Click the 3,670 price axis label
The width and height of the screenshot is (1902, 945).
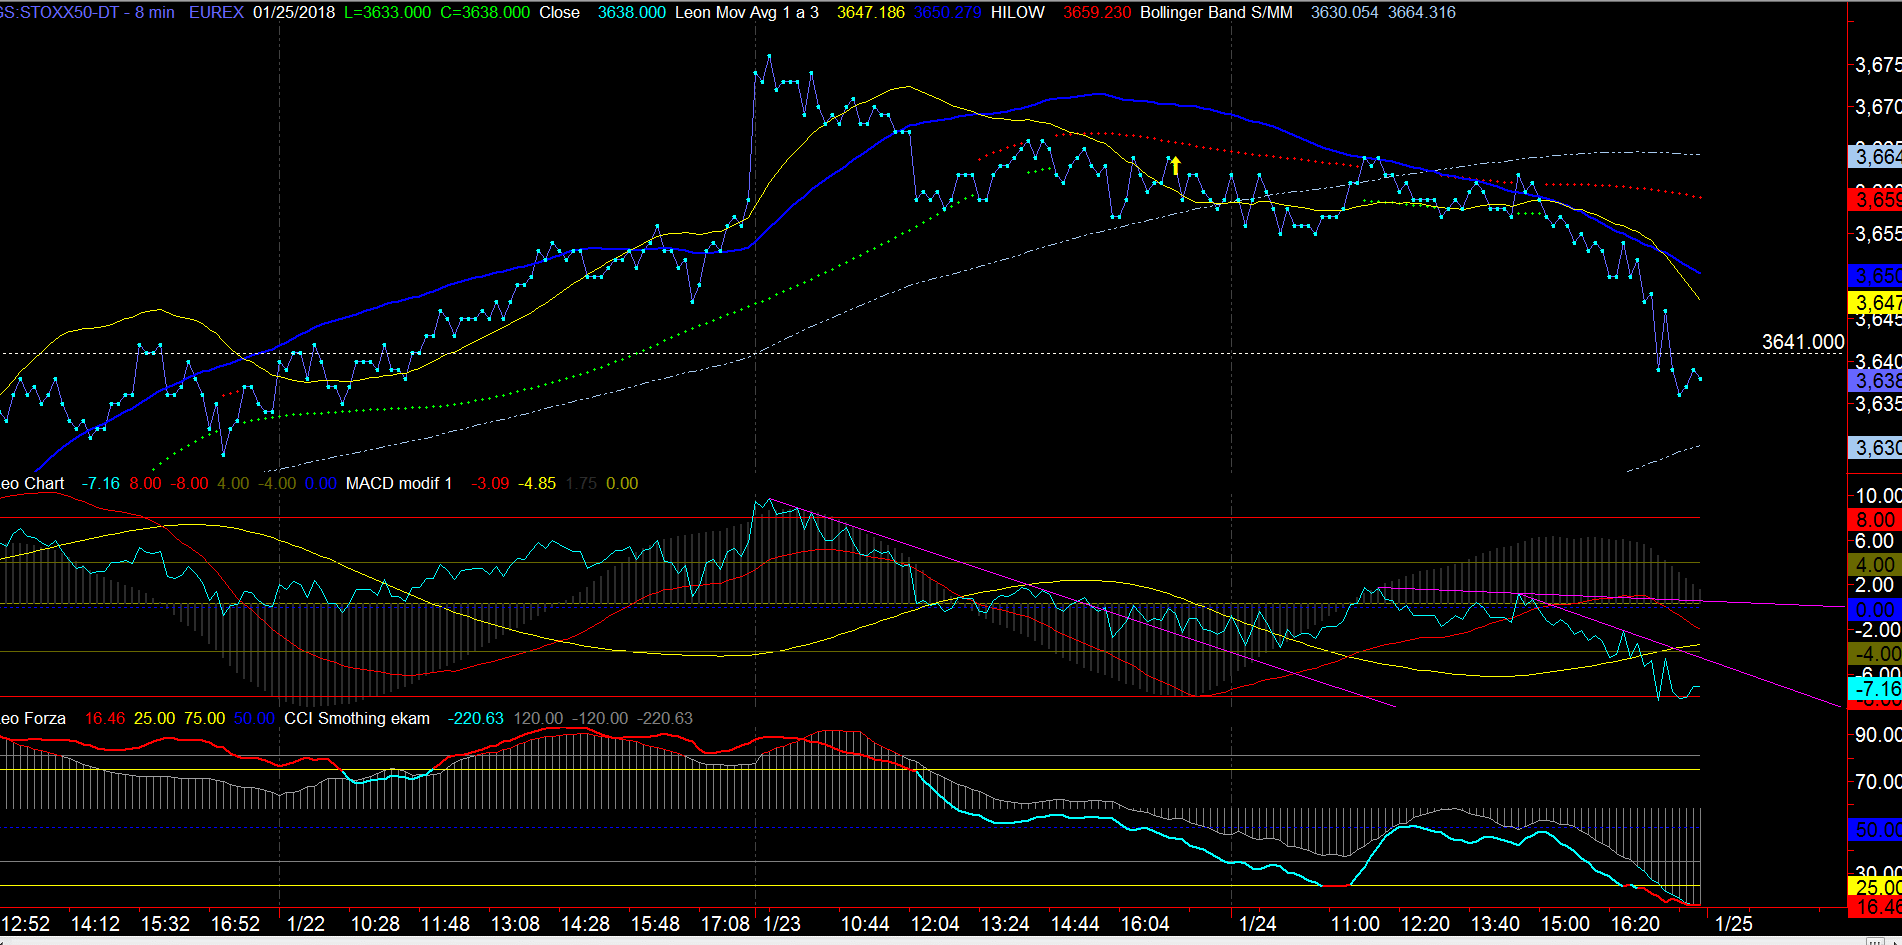pyautogui.click(x=1878, y=107)
